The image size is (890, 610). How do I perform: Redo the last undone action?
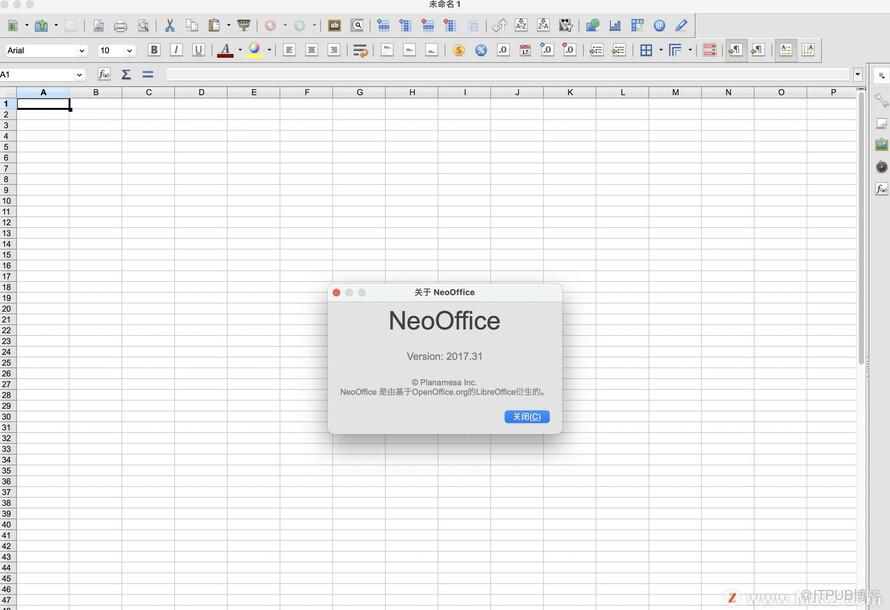[299, 26]
